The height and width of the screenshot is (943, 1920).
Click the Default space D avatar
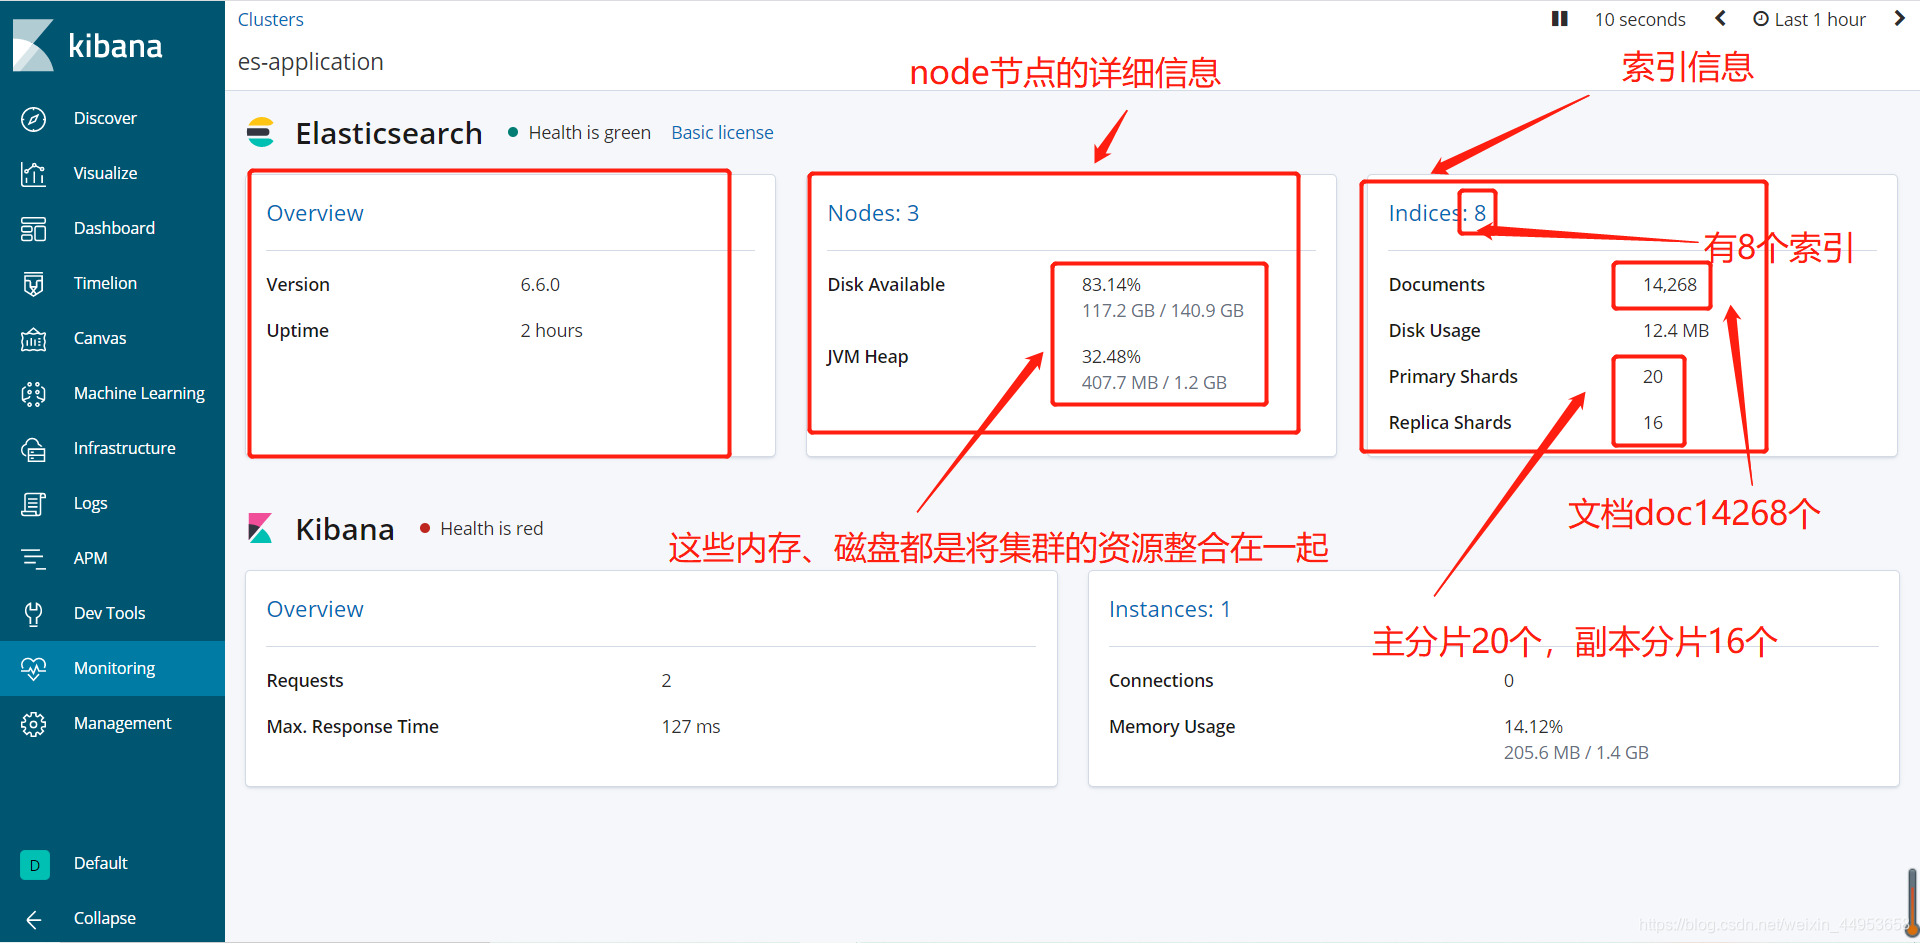pyautogui.click(x=34, y=865)
